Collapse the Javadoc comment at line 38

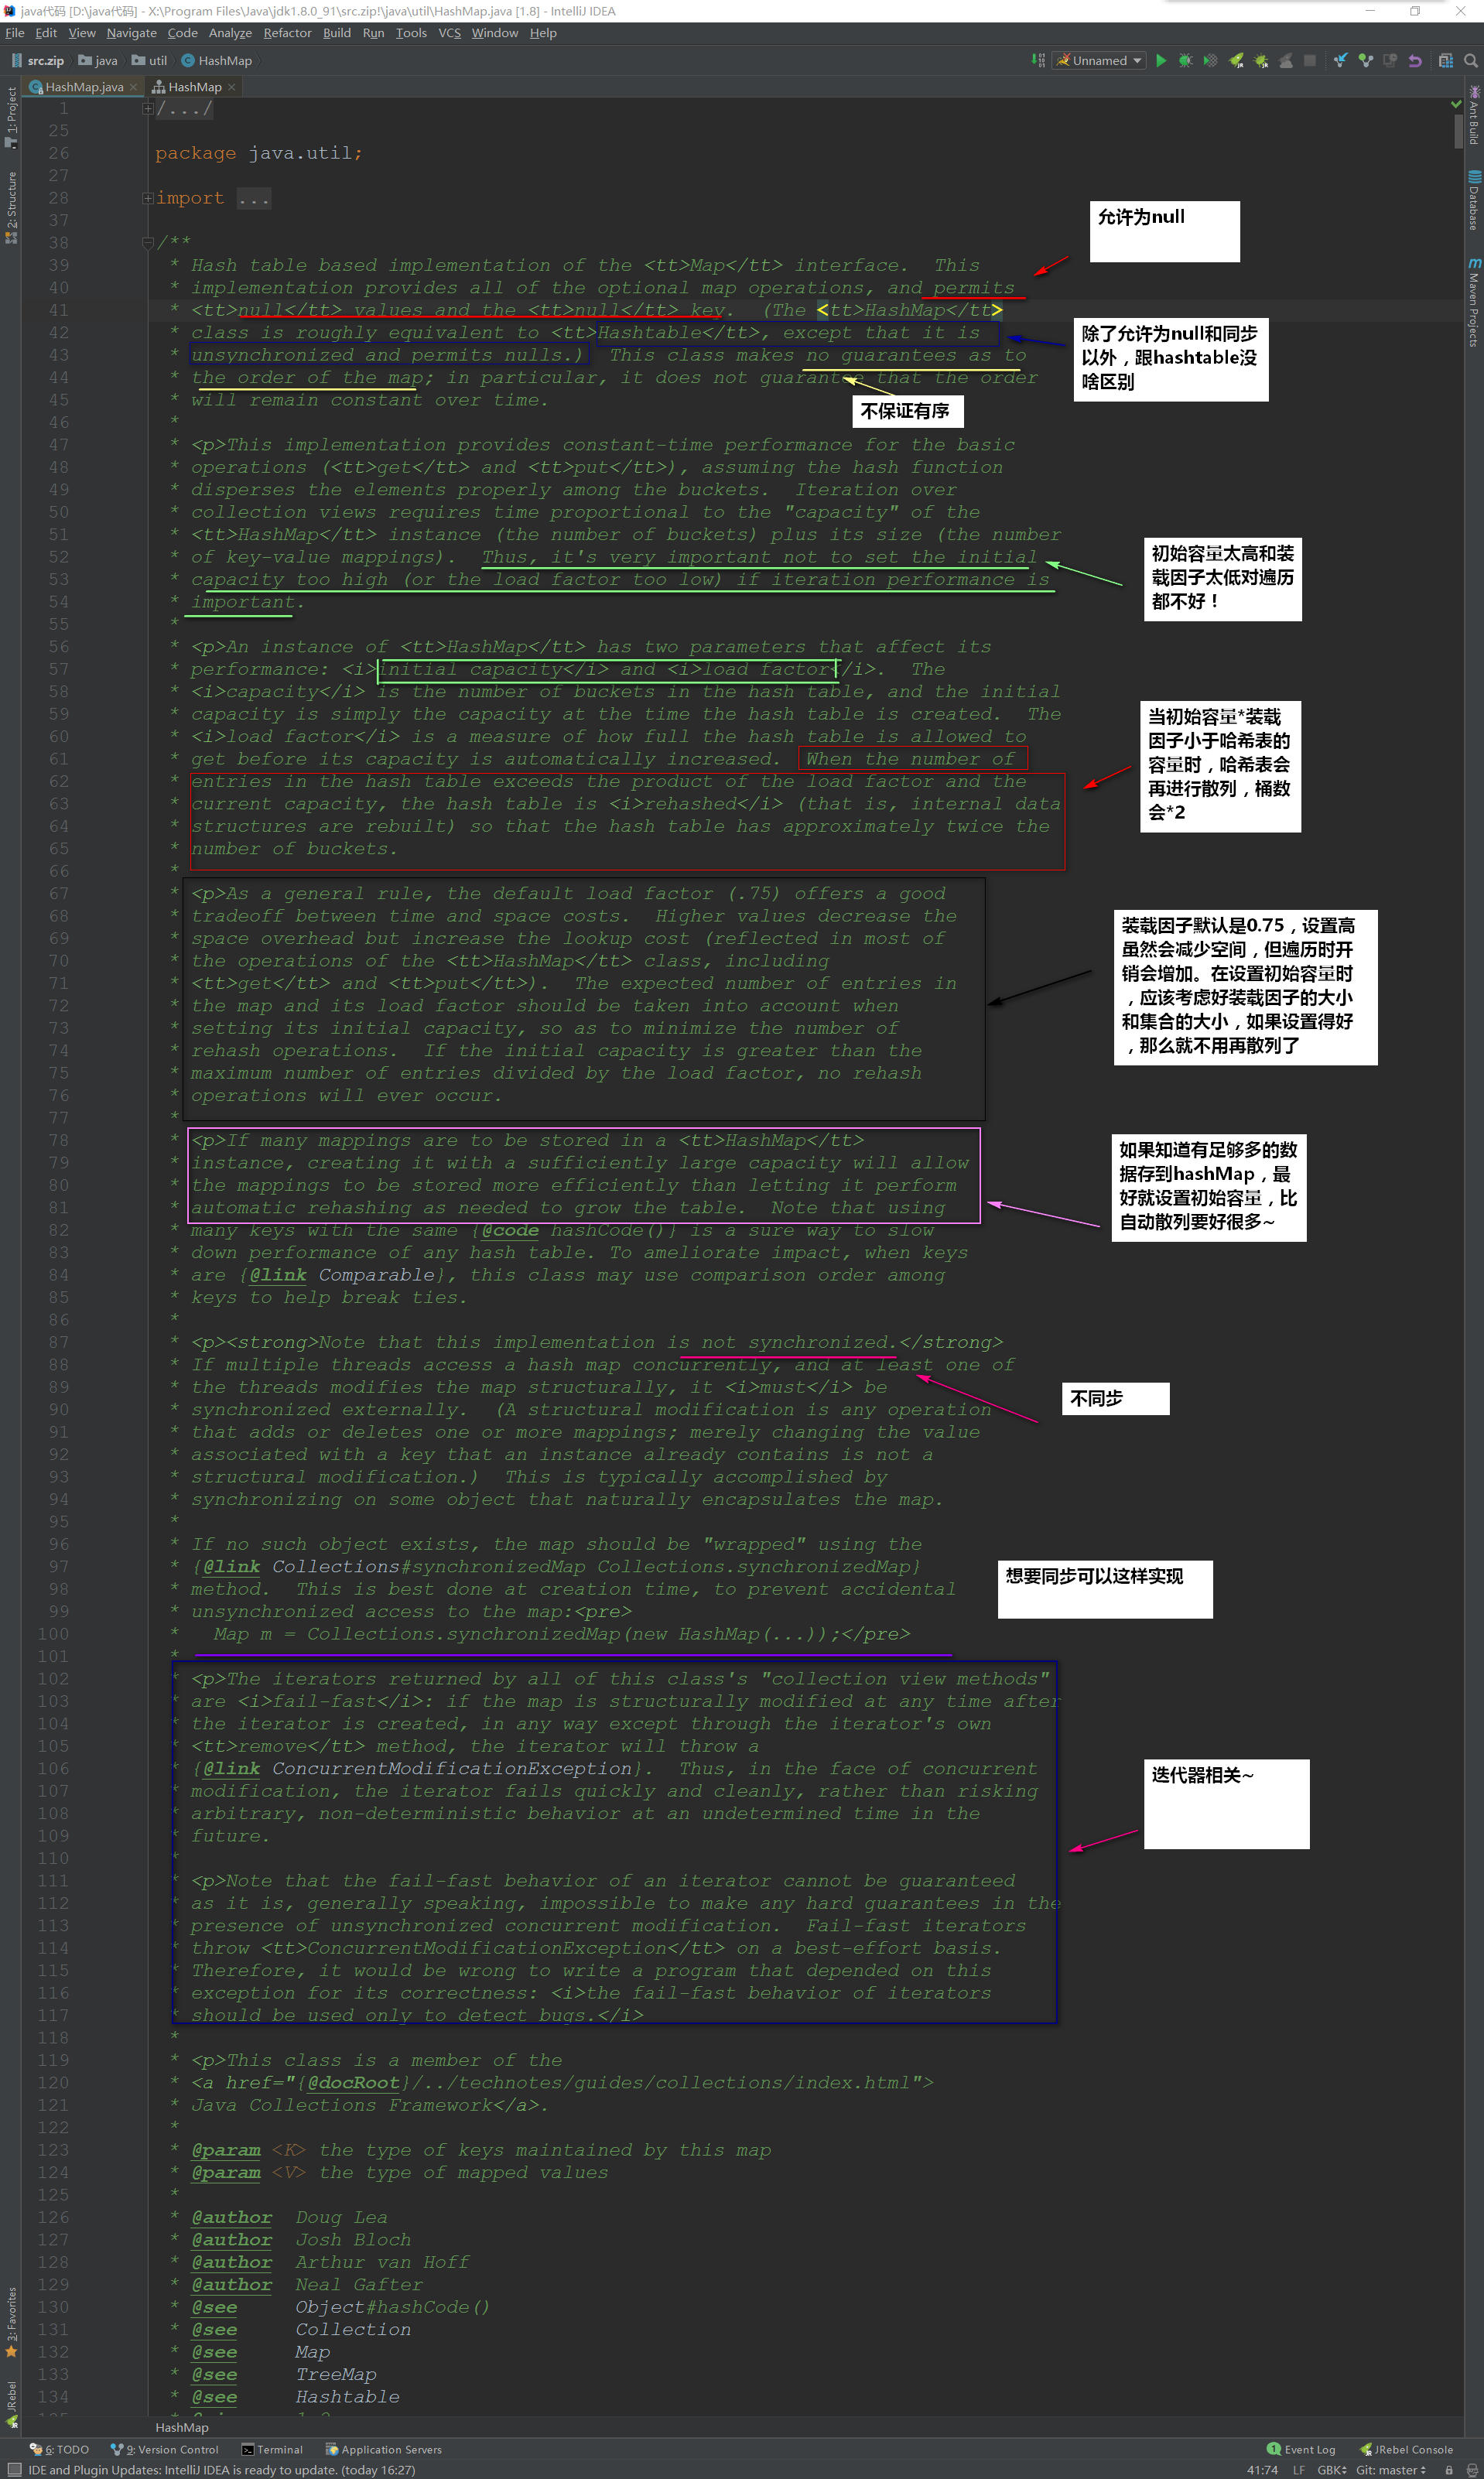(x=147, y=242)
